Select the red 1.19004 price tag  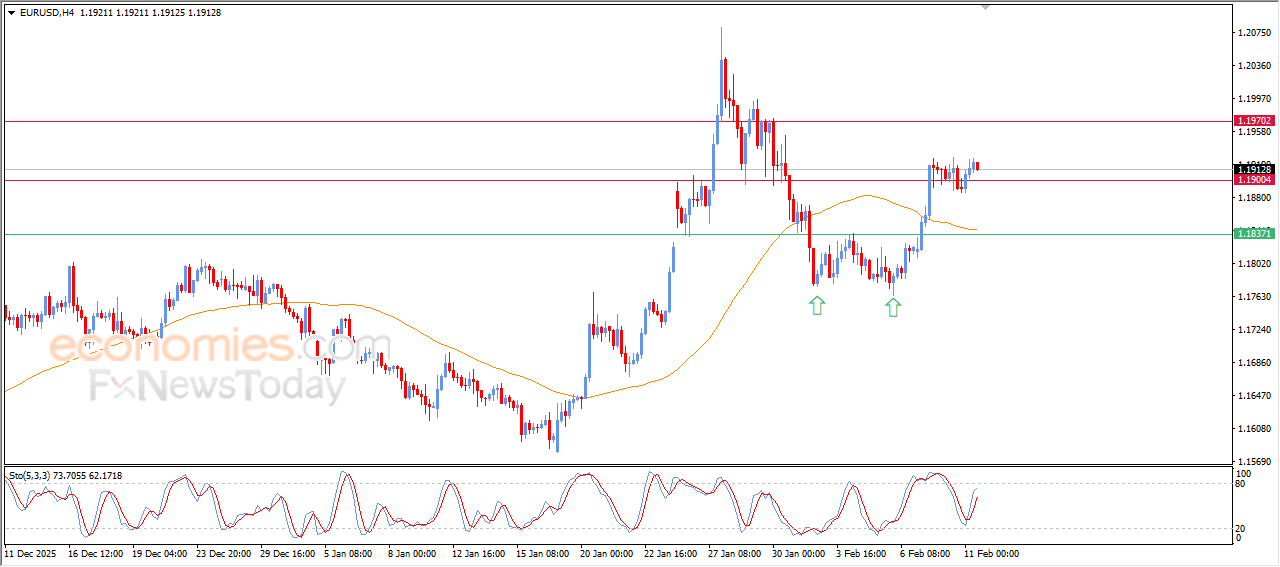(x=1254, y=180)
